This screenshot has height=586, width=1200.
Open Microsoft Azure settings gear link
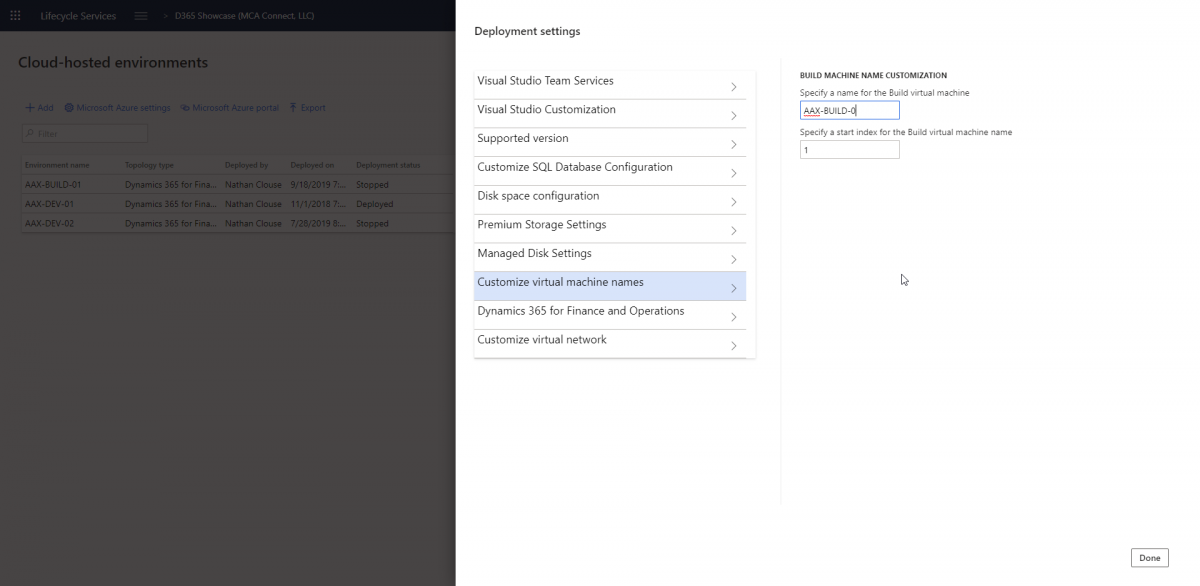click(117, 108)
